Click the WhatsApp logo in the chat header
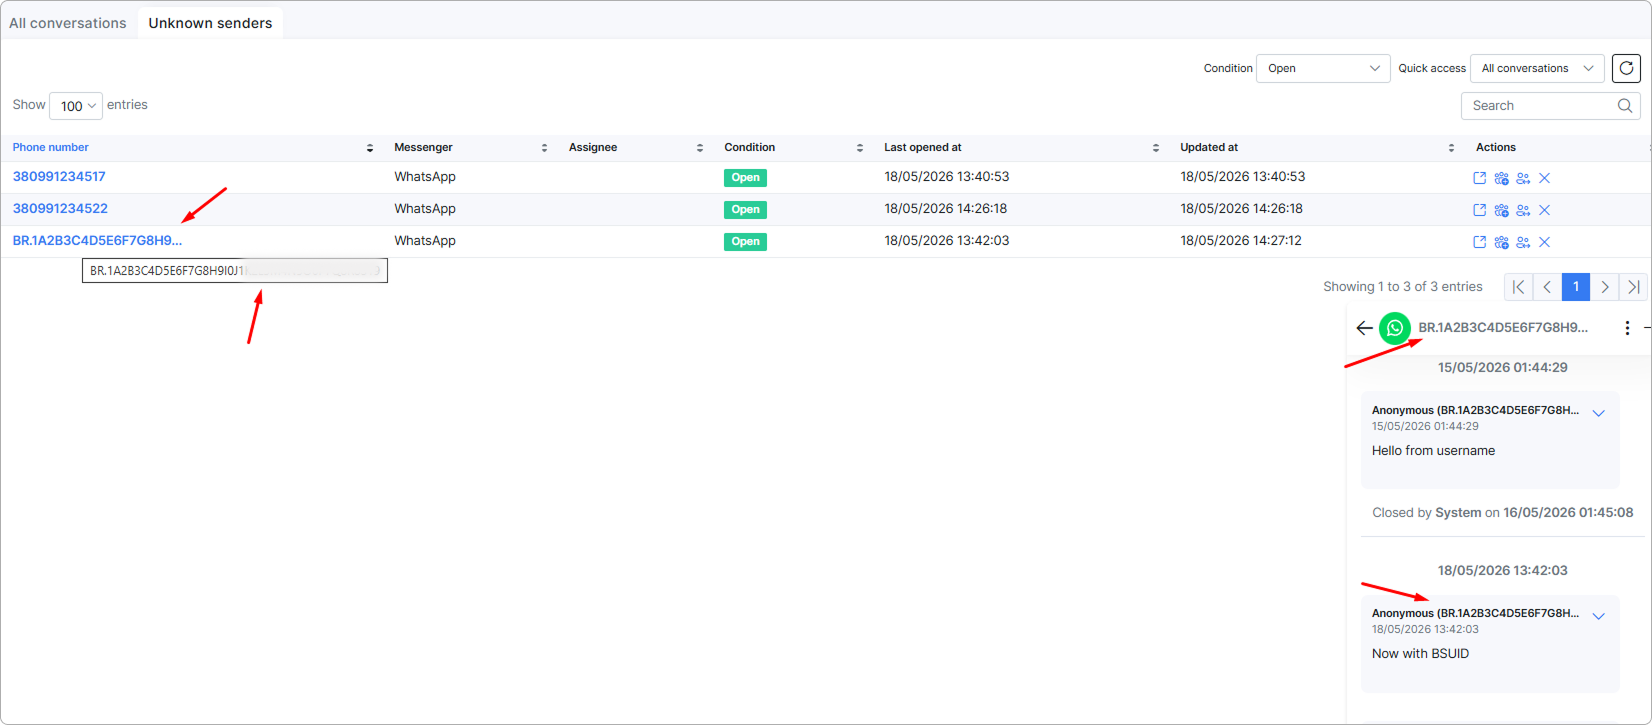This screenshot has height=725, width=1652. [1395, 328]
